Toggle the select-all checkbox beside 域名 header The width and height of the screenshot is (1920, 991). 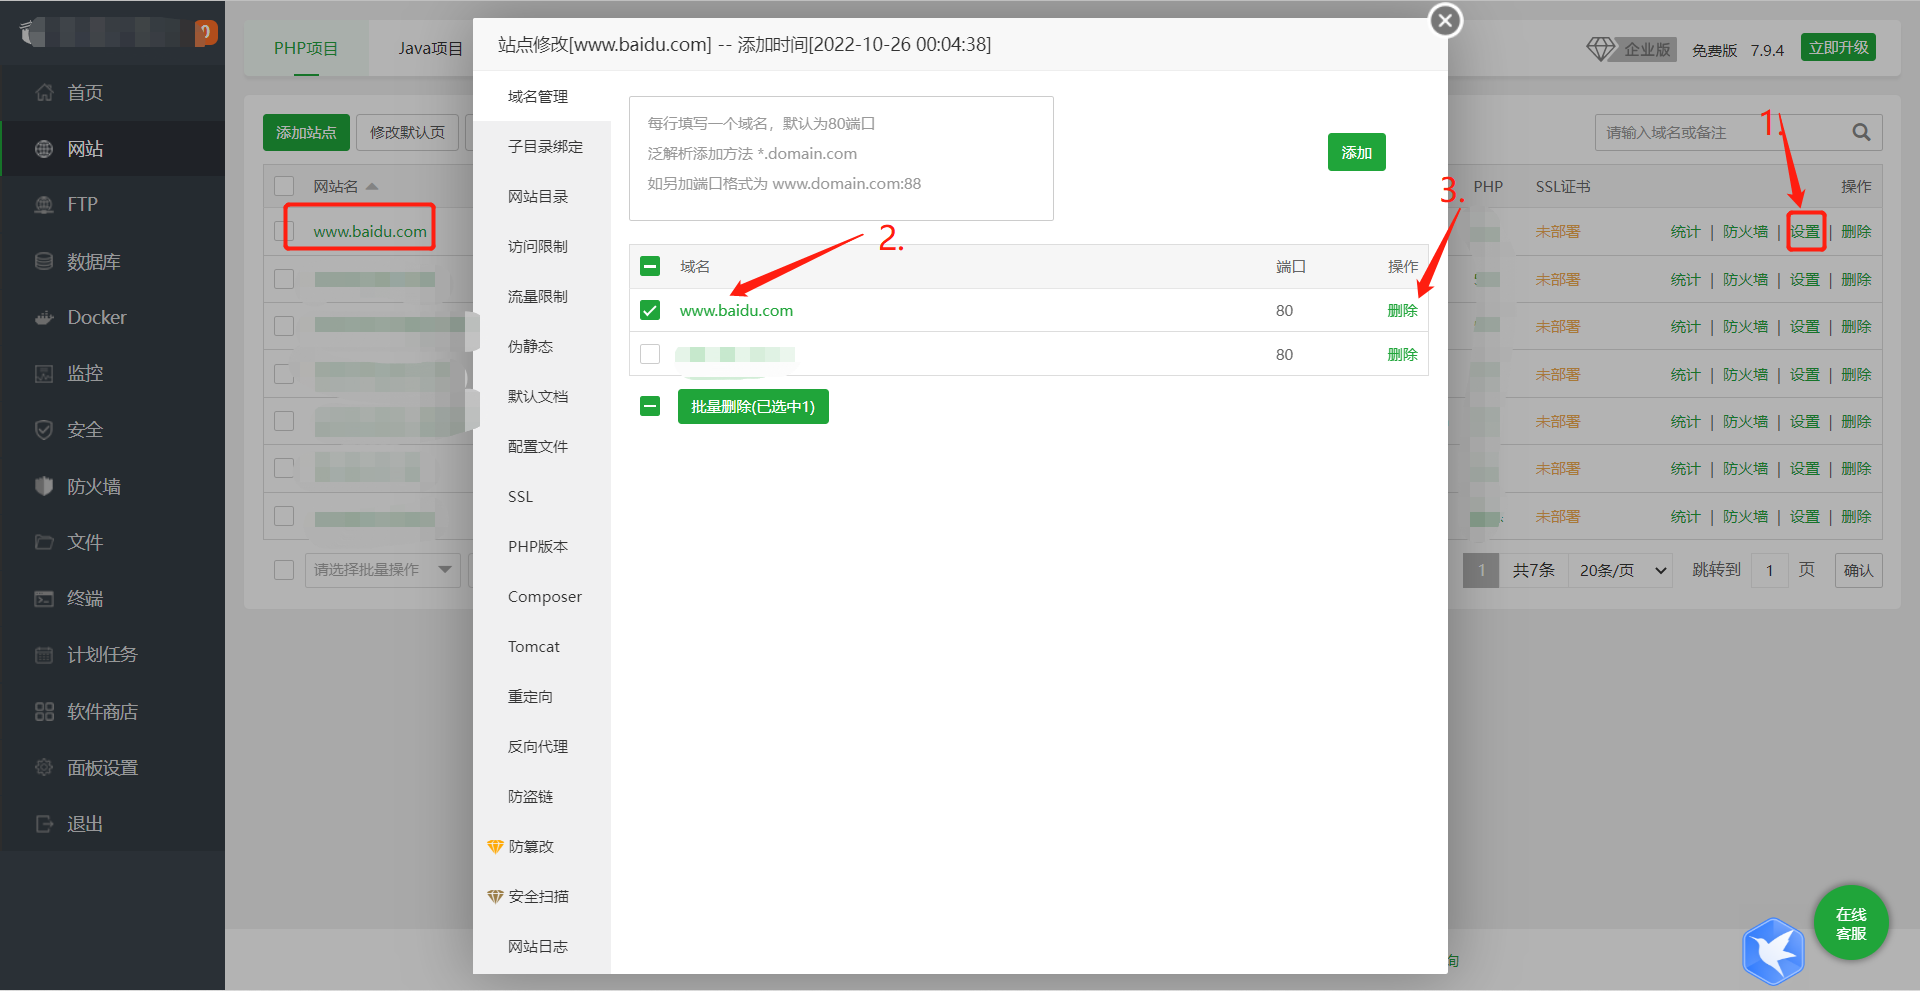(650, 267)
